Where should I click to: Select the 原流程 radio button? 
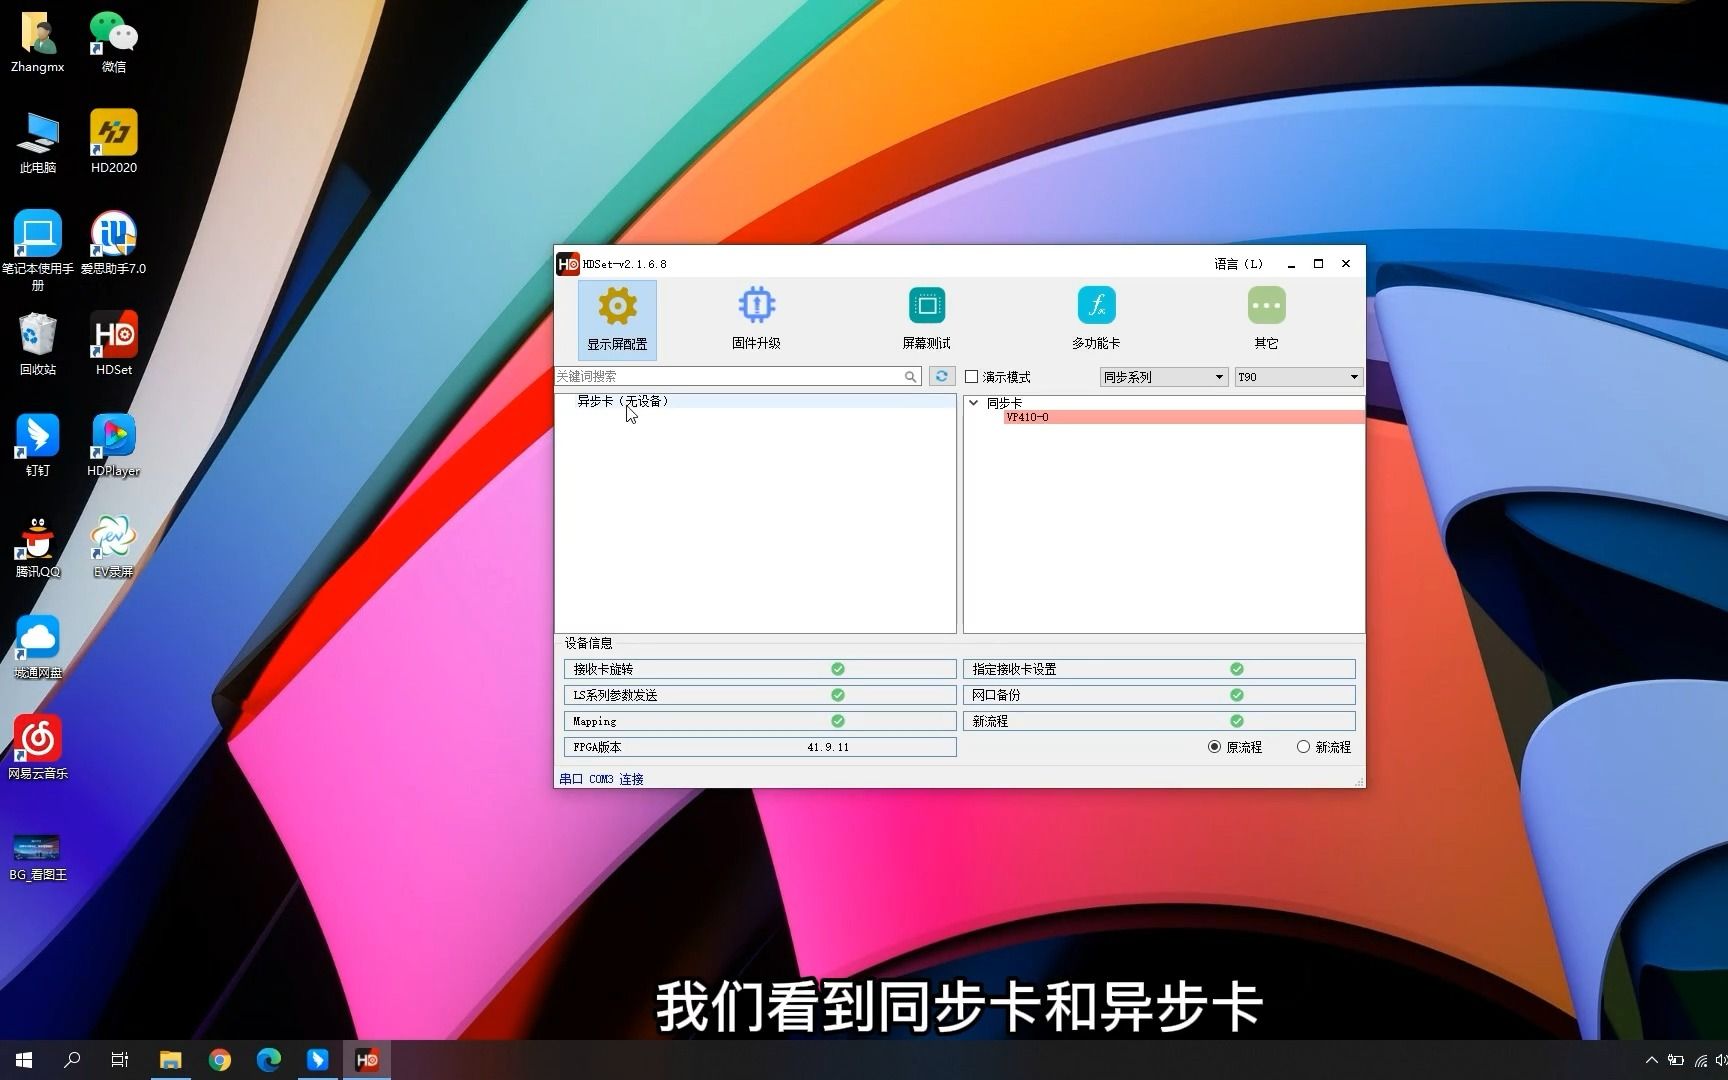point(1214,747)
